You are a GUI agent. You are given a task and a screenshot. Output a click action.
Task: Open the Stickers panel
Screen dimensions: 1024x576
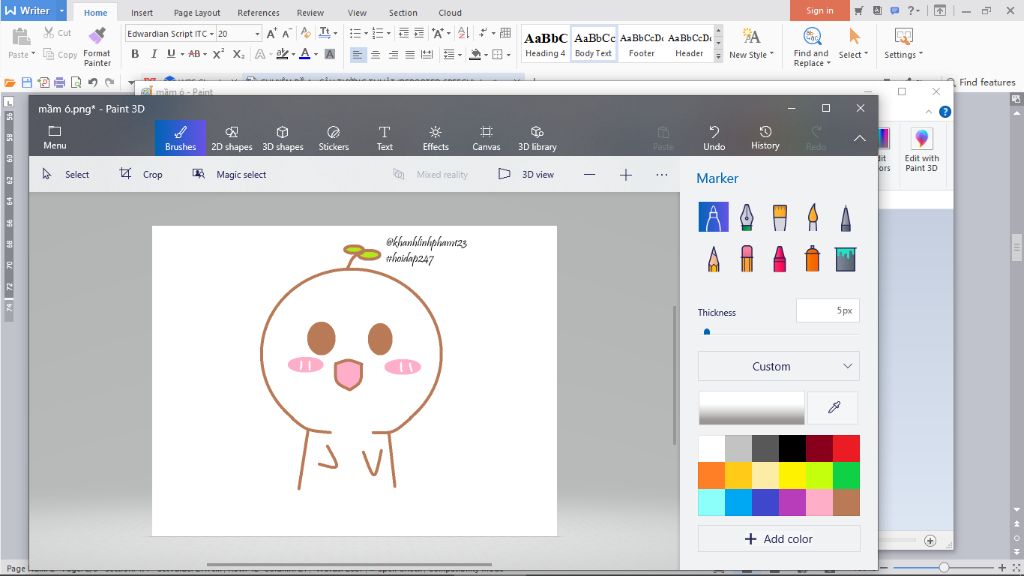(333, 138)
